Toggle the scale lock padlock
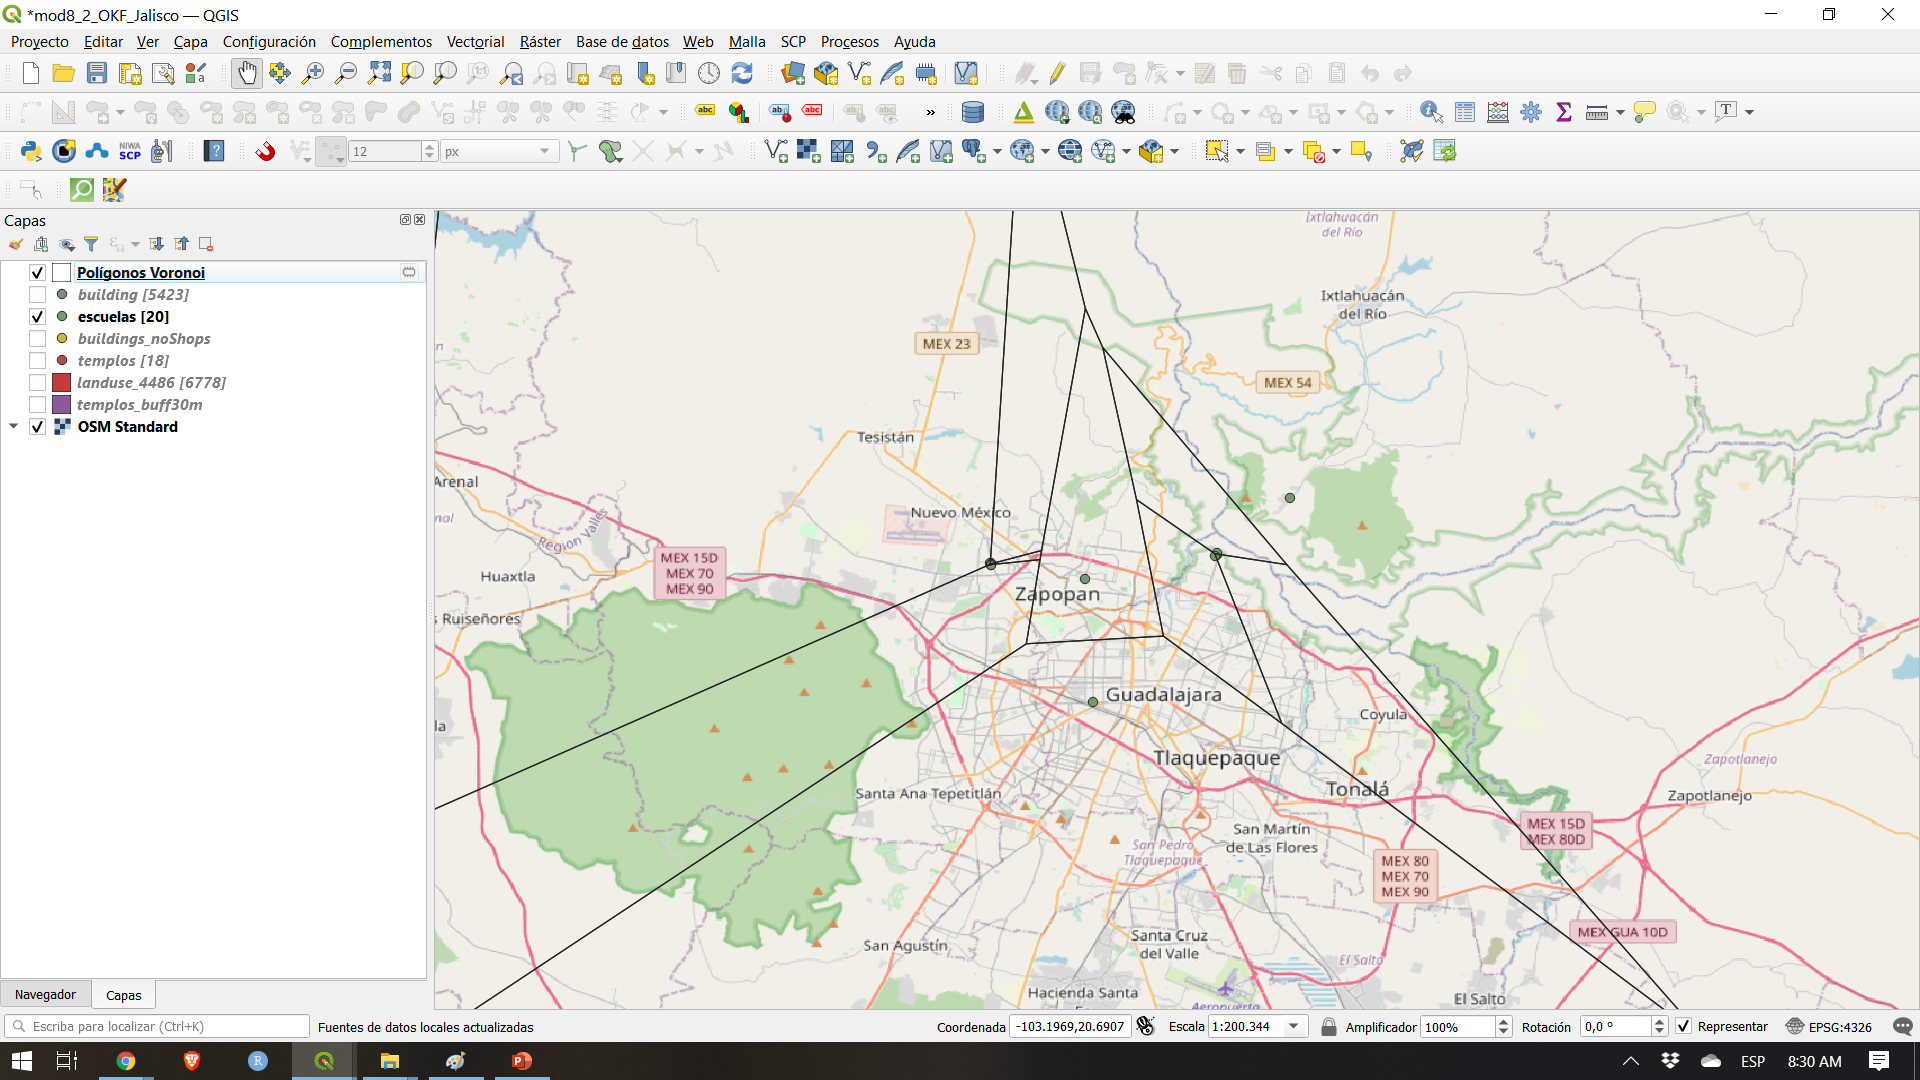Image resolution: width=1920 pixels, height=1080 pixels. tap(1328, 1027)
